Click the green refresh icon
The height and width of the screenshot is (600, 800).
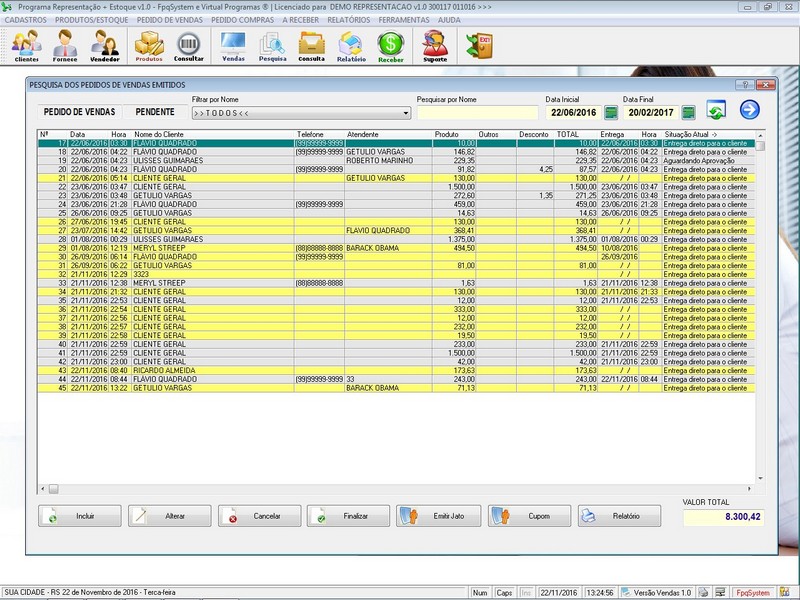click(x=716, y=110)
